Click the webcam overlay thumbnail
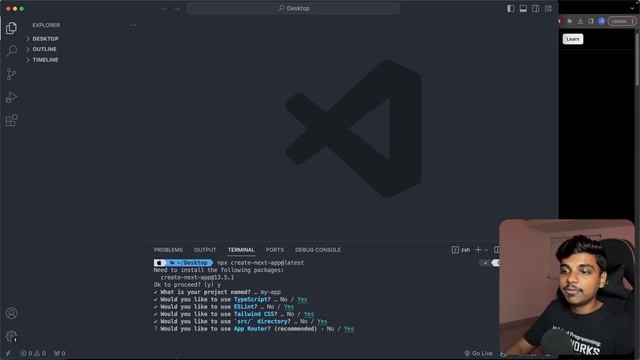The height and width of the screenshot is (360, 640). tap(567, 287)
